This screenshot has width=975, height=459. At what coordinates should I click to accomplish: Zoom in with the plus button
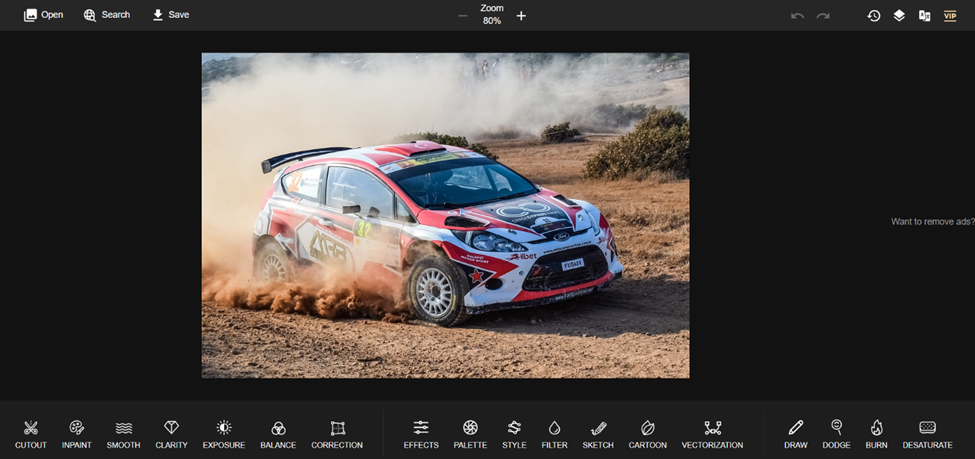(x=521, y=16)
